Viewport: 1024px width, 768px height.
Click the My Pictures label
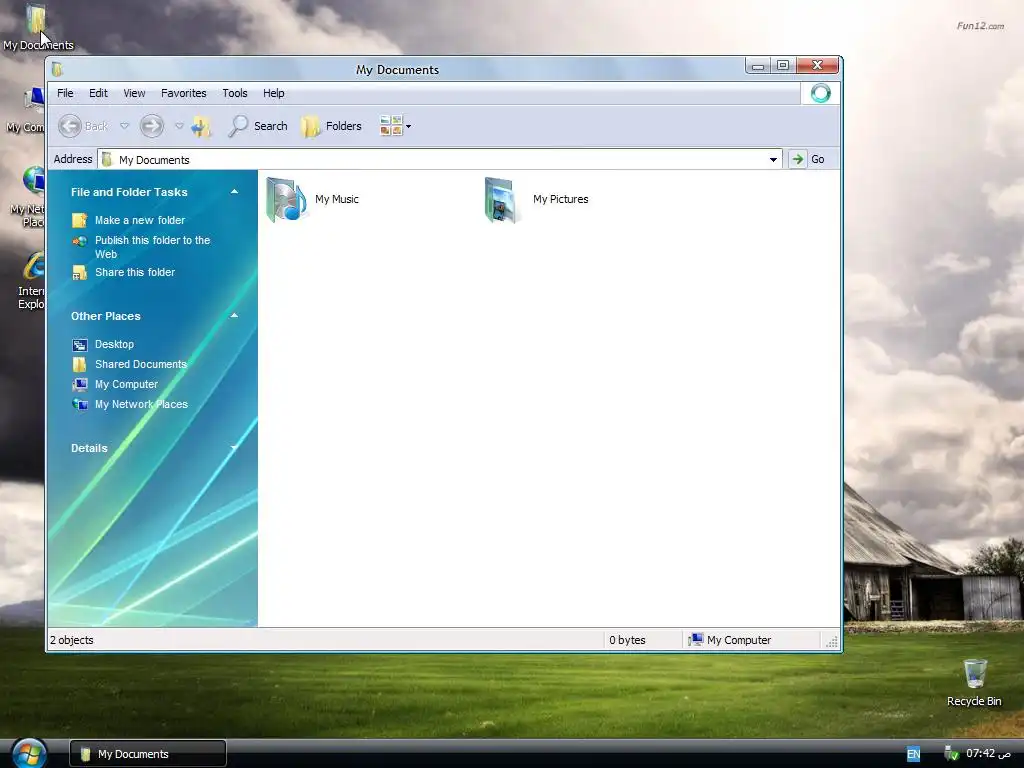pyautogui.click(x=560, y=199)
